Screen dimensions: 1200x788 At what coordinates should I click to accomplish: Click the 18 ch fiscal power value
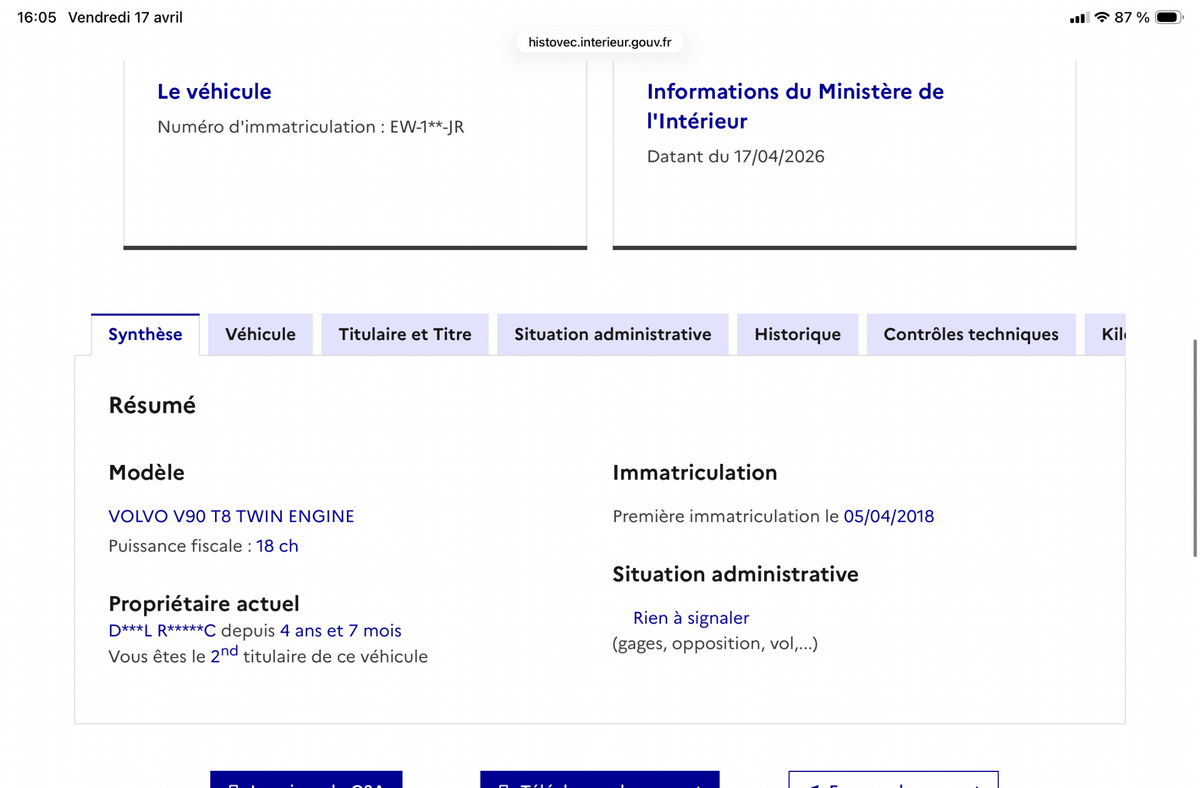[x=277, y=546]
